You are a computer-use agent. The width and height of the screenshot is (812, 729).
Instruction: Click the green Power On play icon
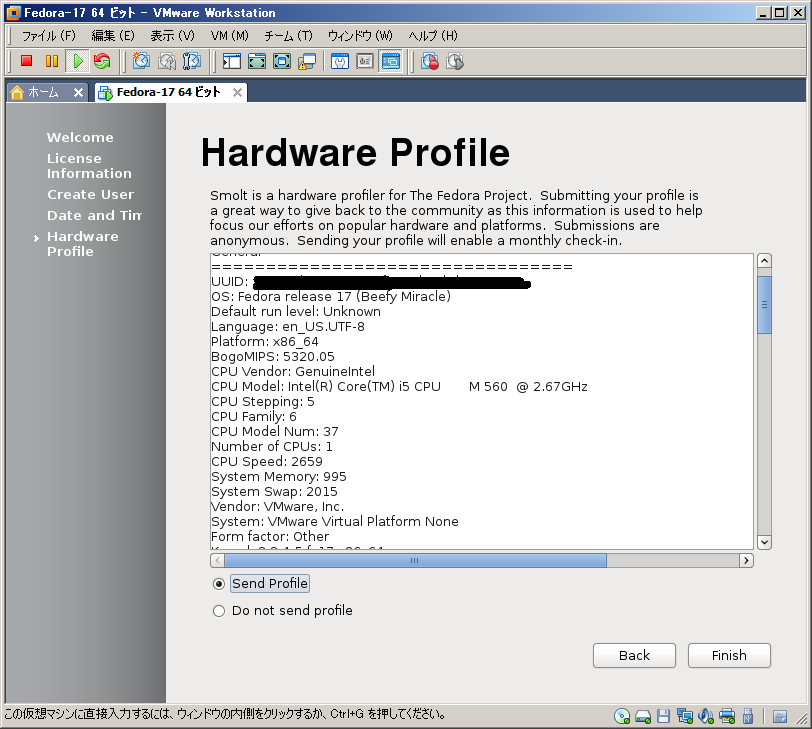coord(77,62)
